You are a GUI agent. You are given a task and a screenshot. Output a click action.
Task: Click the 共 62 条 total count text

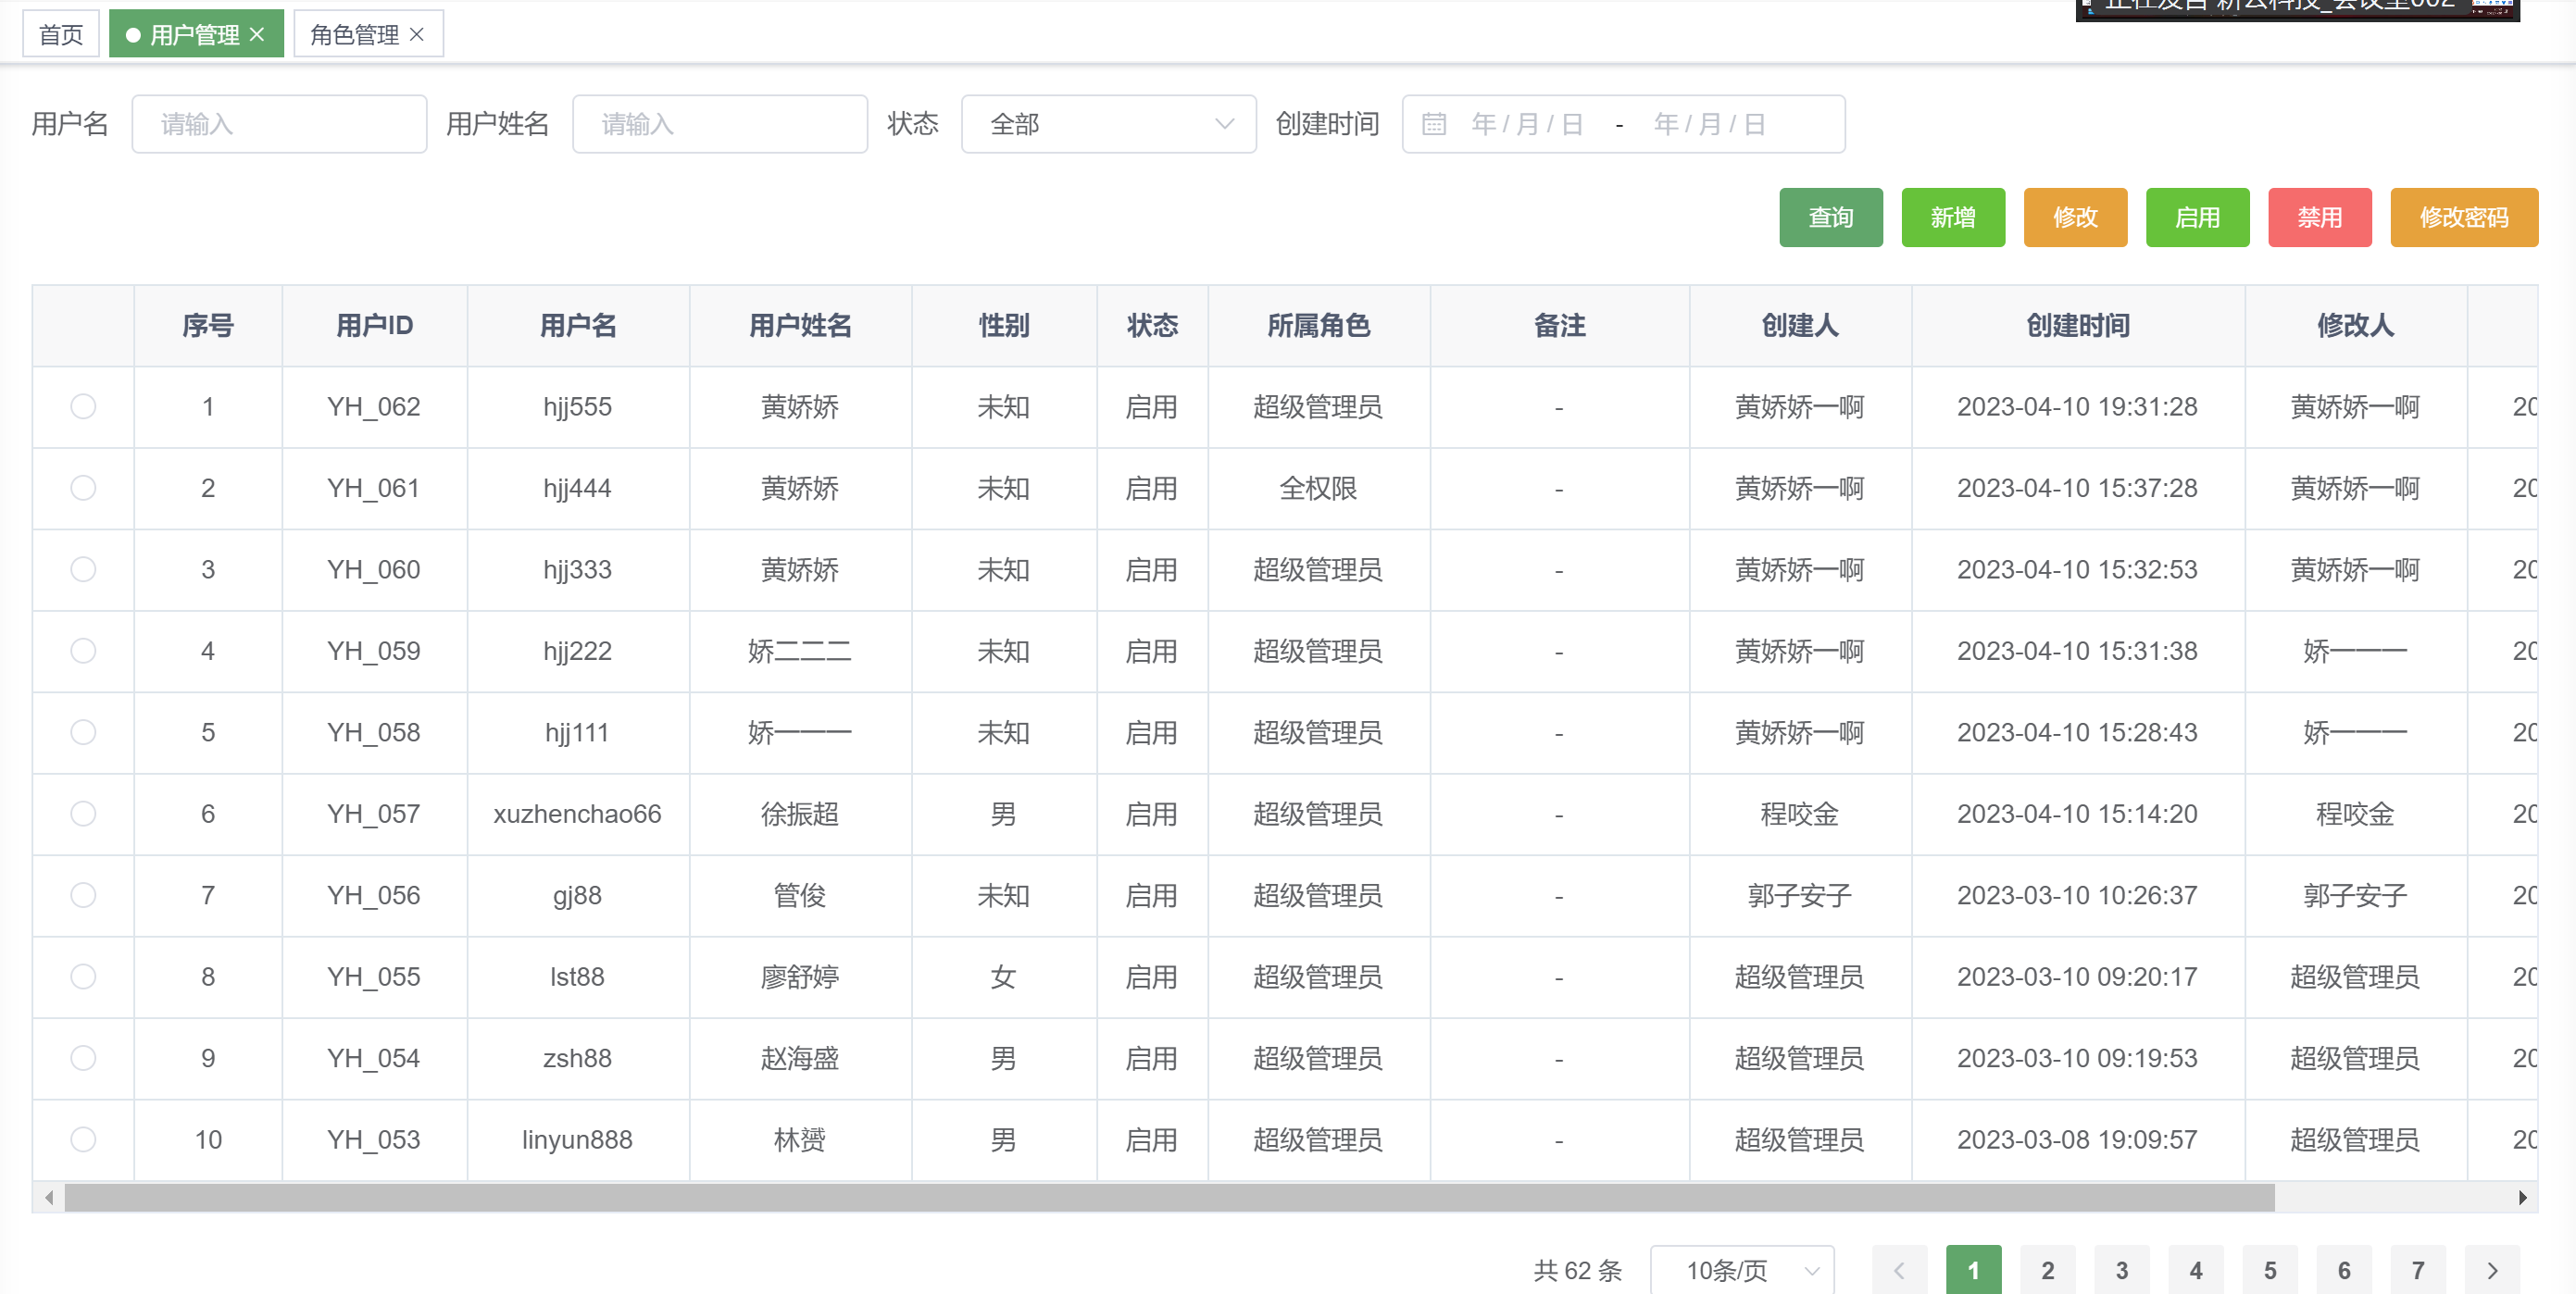[1577, 1270]
